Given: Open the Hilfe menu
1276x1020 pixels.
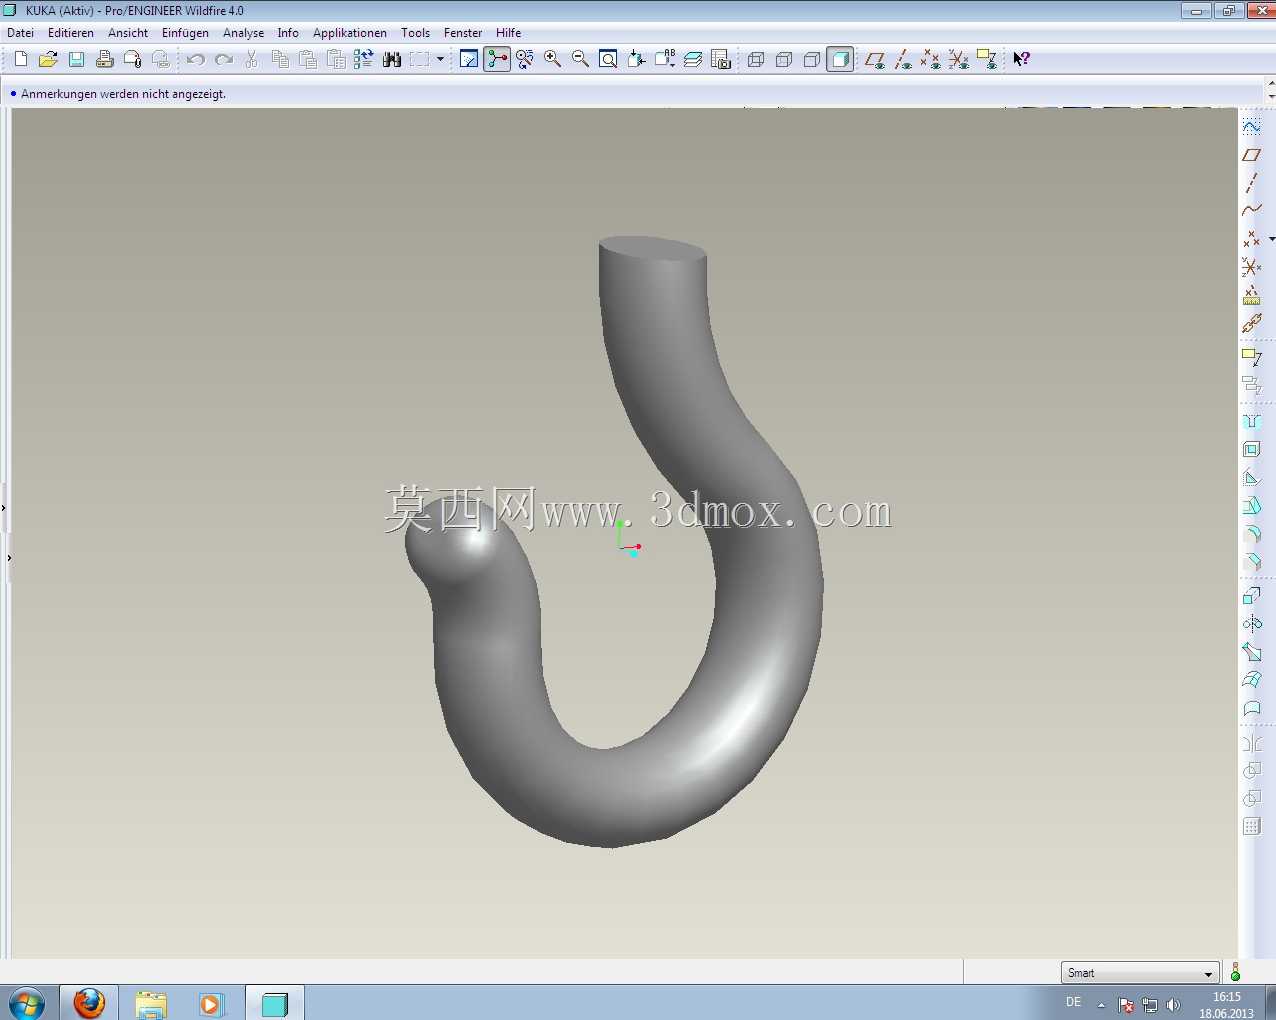Looking at the screenshot, I should point(508,33).
